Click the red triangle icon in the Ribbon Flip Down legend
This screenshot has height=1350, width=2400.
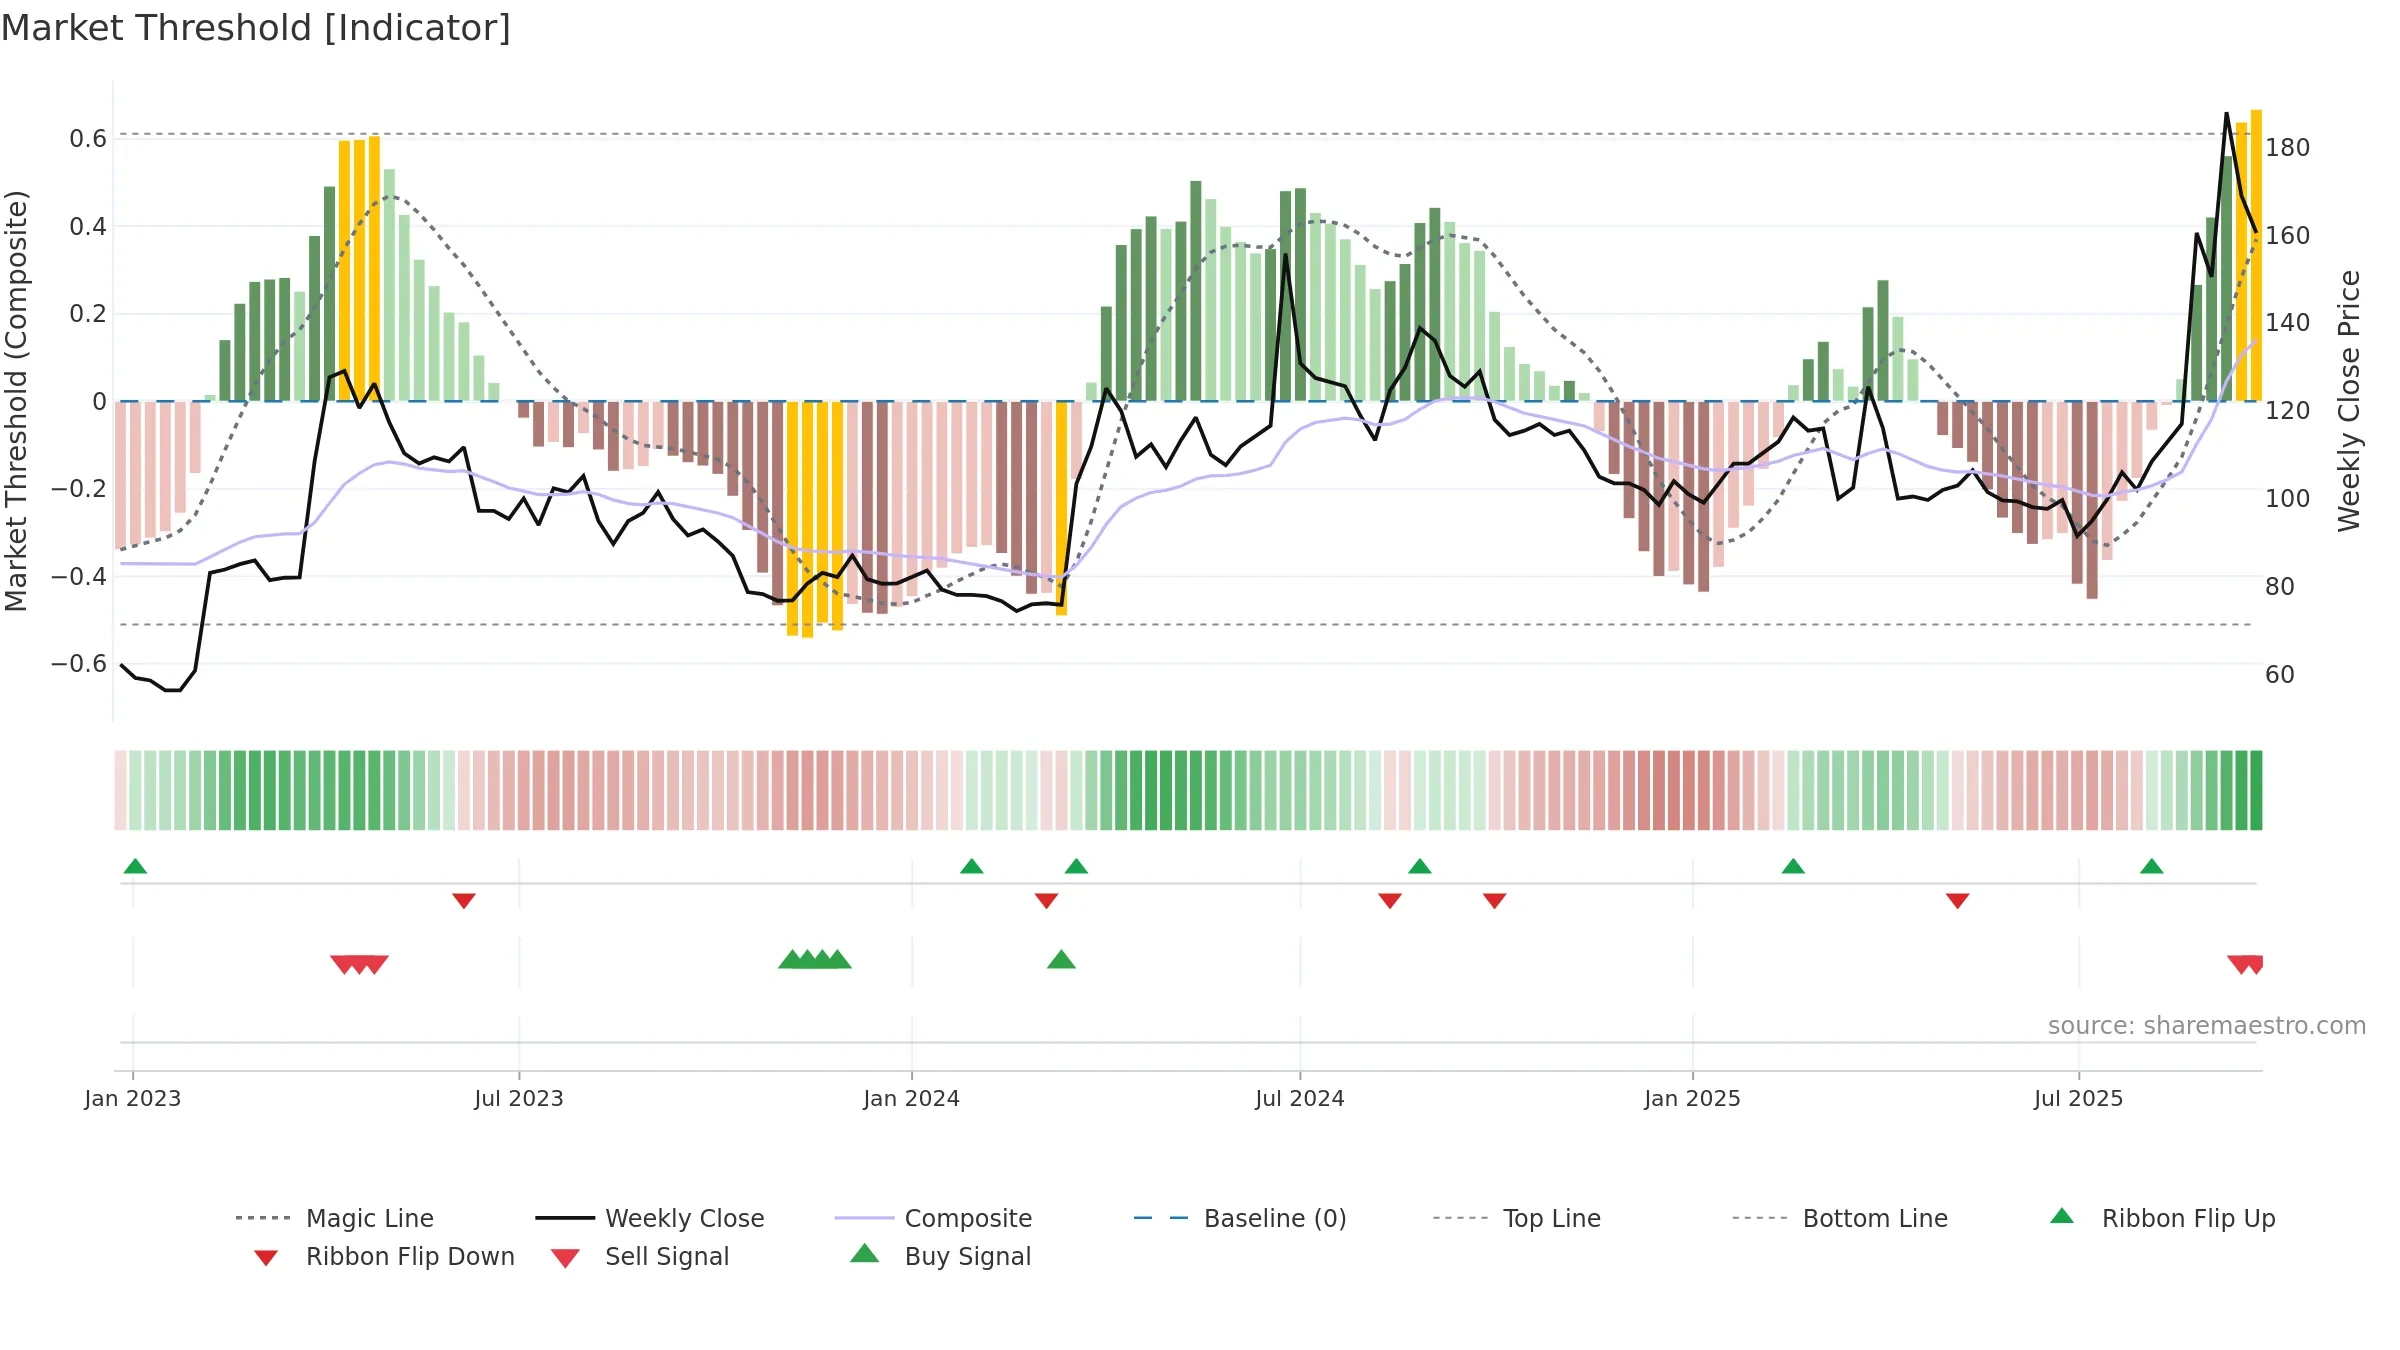pyautogui.click(x=266, y=1258)
